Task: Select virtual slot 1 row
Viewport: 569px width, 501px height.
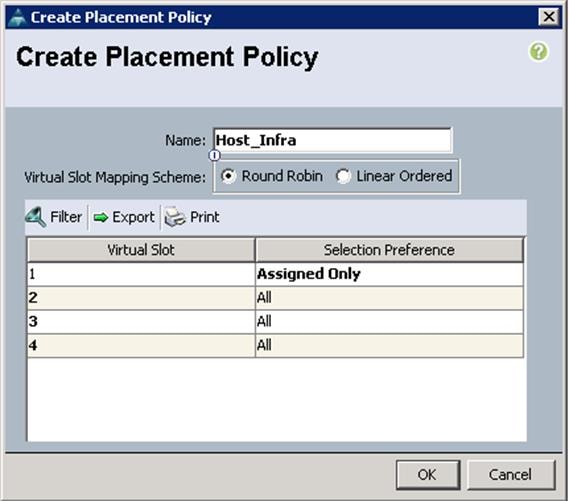Action: [x=275, y=274]
